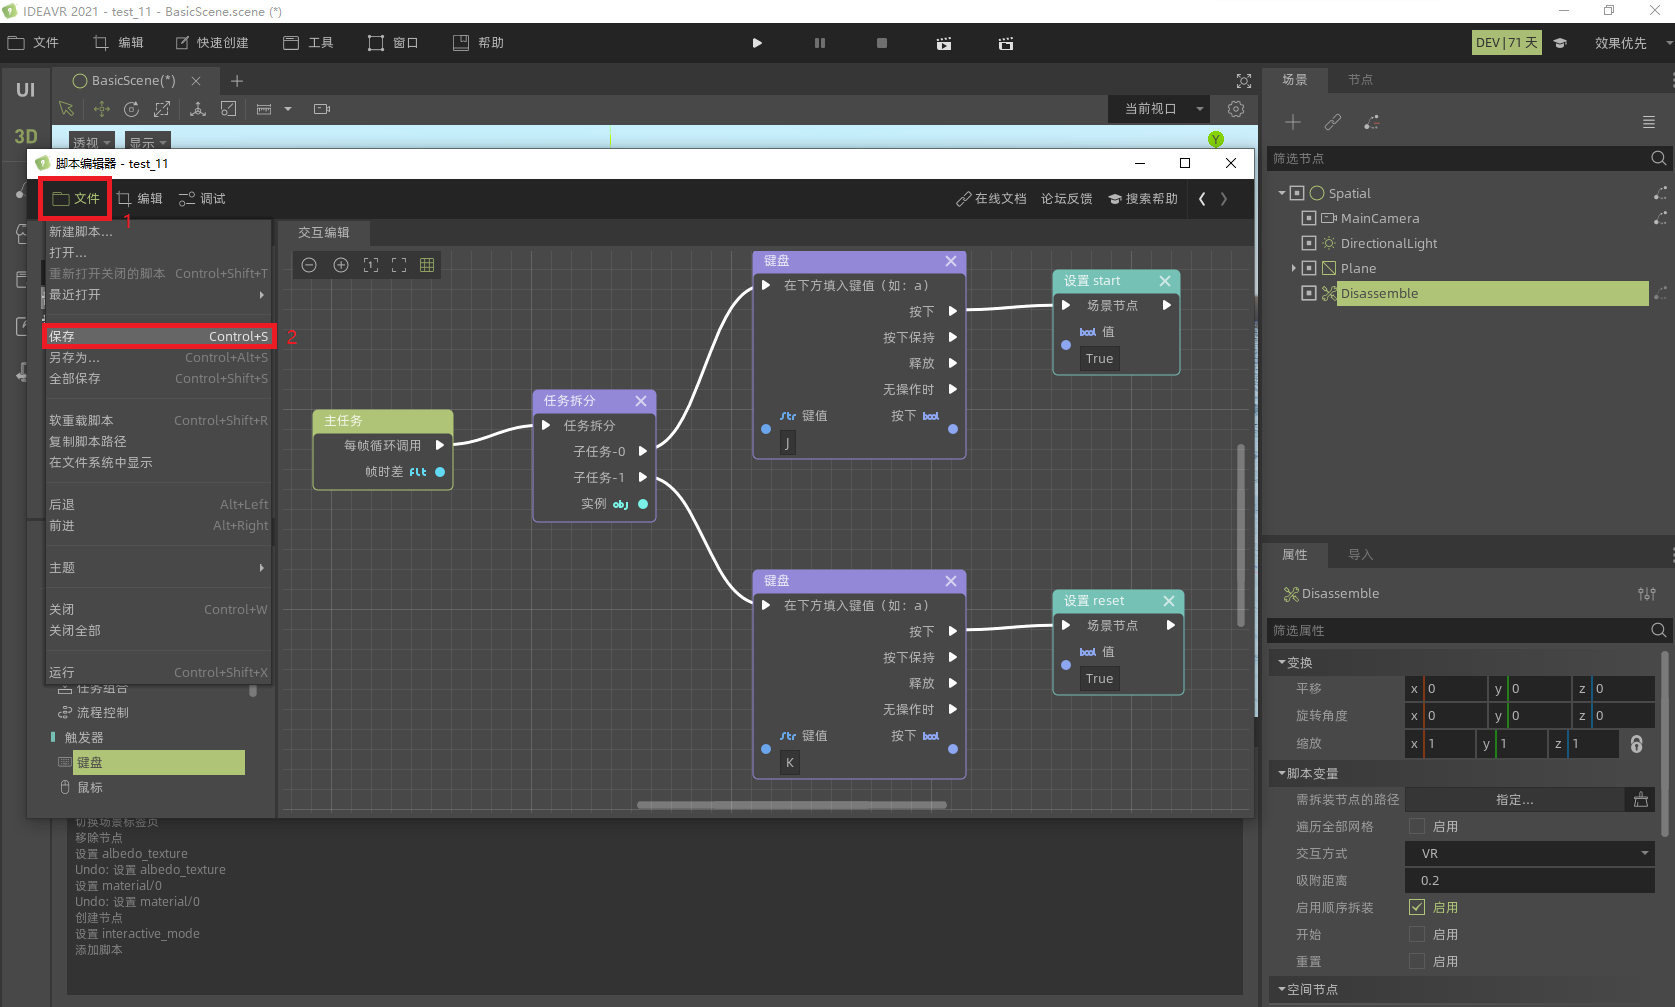This screenshot has height=1007, width=1675.
Task: Enable the 重置 checkbox
Action: [1417, 961]
